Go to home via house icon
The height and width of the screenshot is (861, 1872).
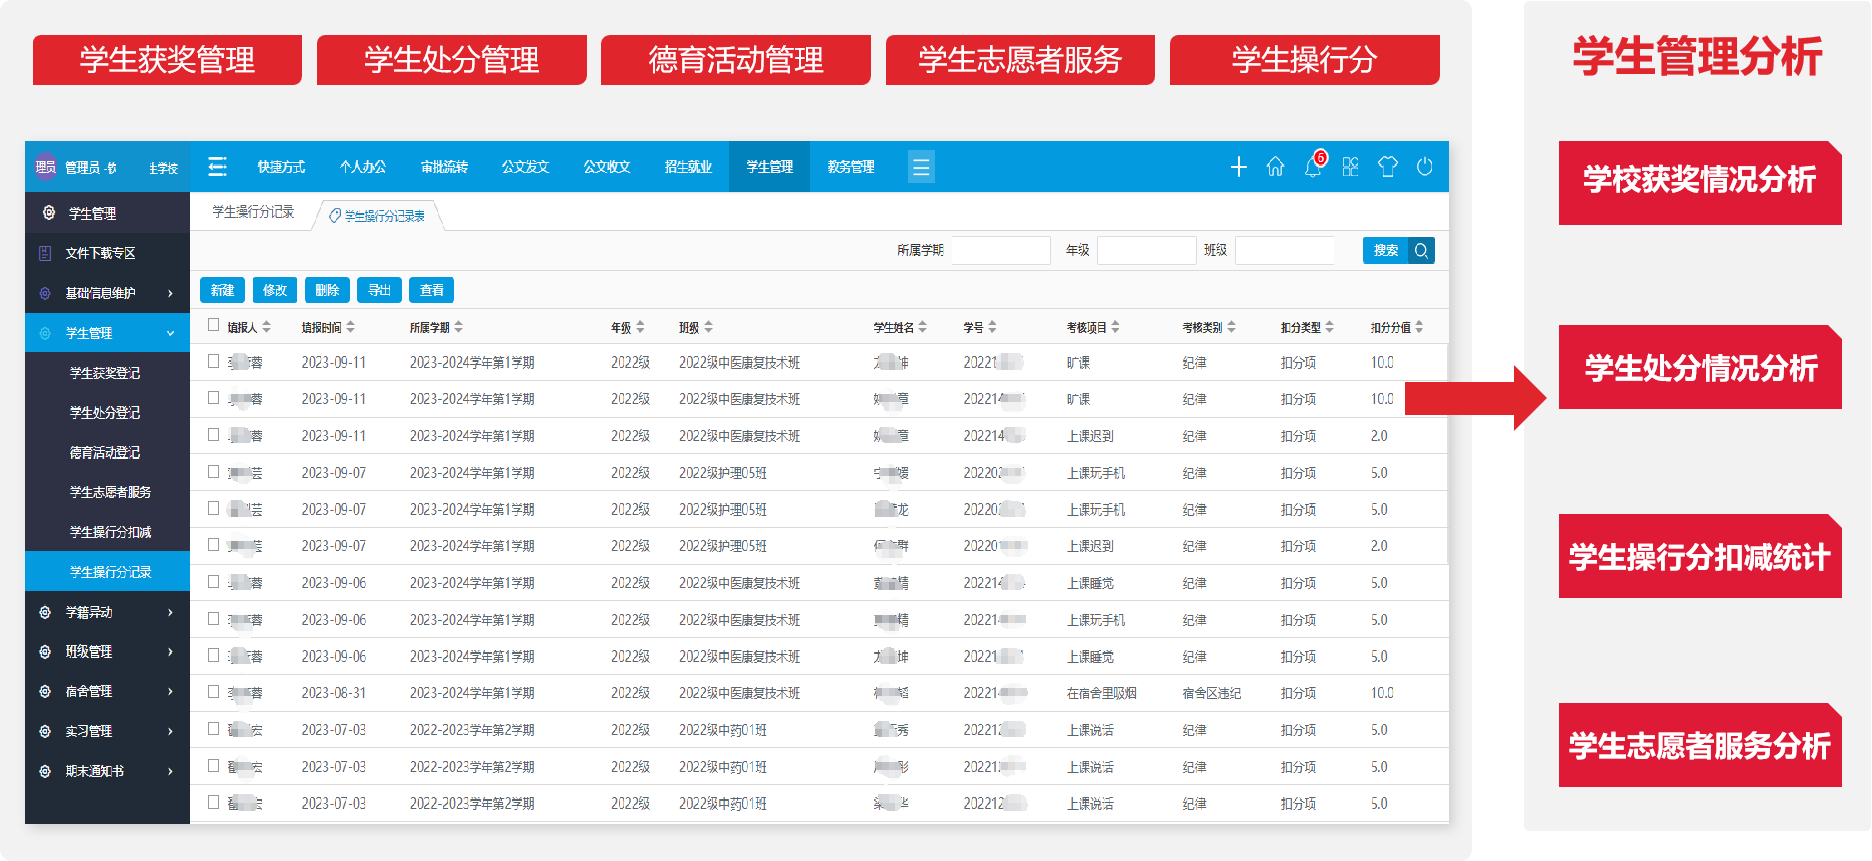(x=1275, y=167)
